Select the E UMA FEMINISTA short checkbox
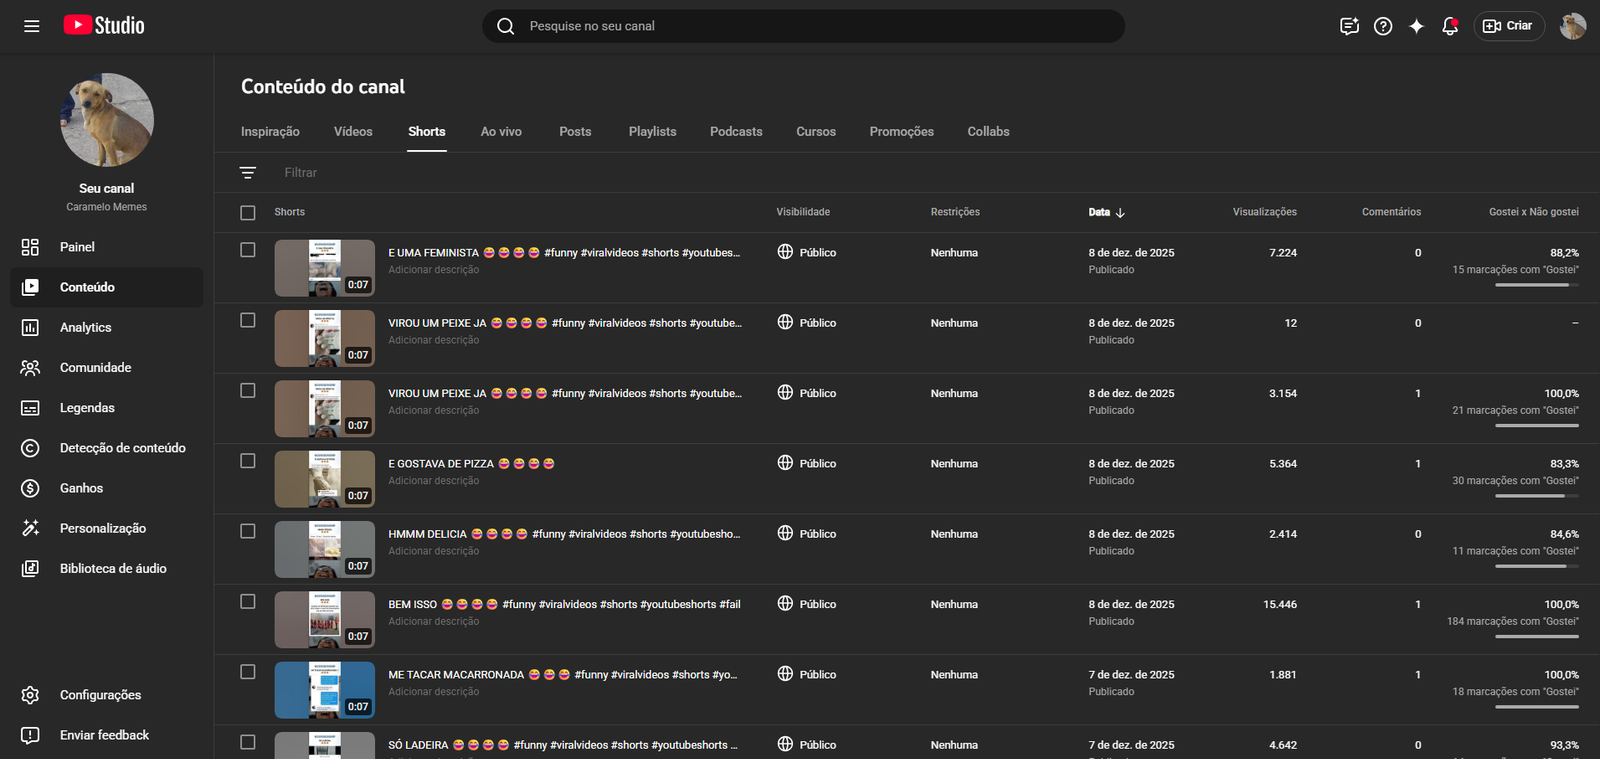The height and width of the screenshot is (759, 1600). tap(248, 250)
